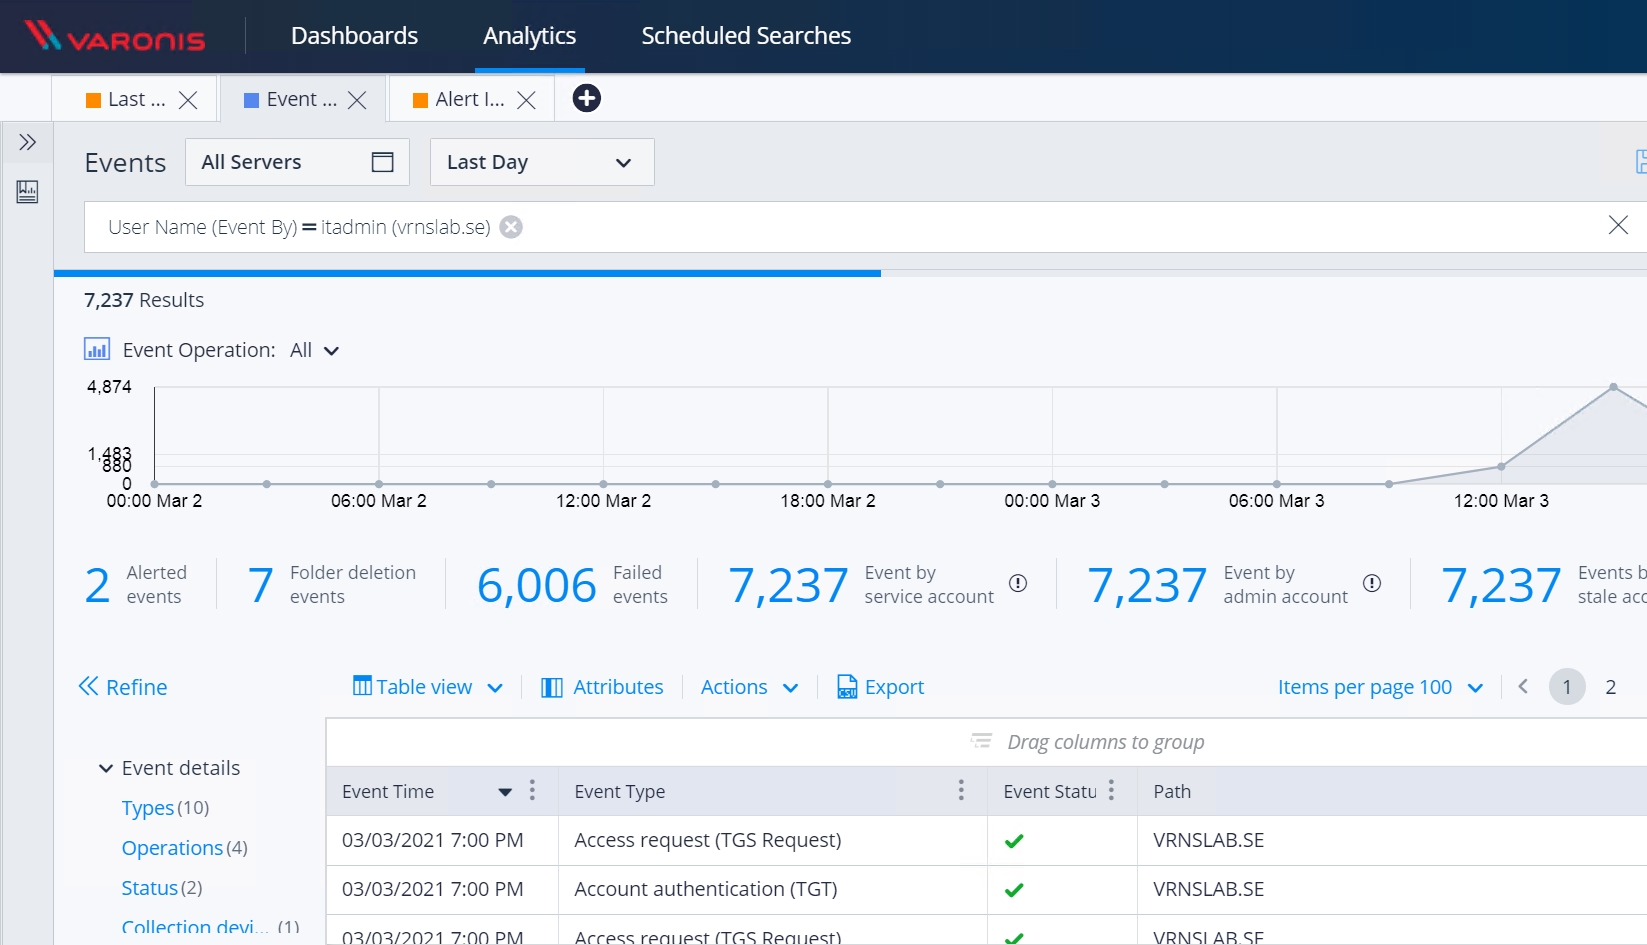Click the plus icon to add a new search tab
Image resolution: width=1647 pixels, height=945 pixels.
tap(586, 98)
